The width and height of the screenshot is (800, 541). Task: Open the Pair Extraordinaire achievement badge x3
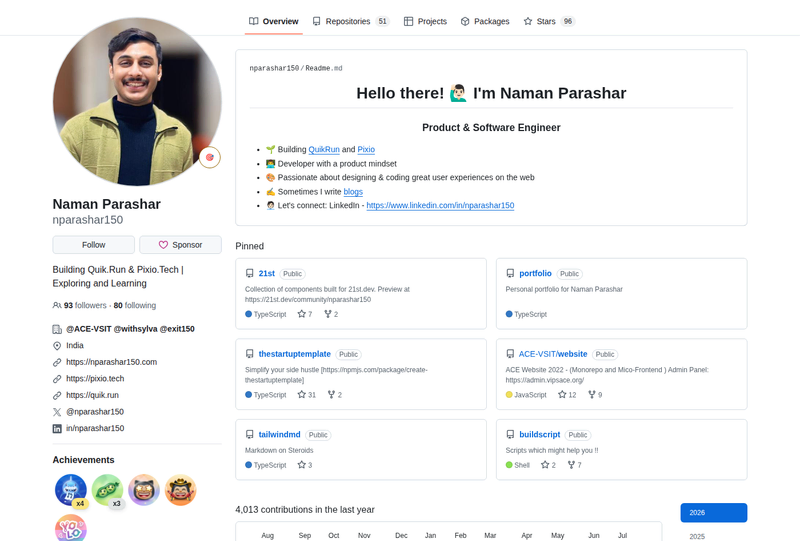[x=107, y=490]
